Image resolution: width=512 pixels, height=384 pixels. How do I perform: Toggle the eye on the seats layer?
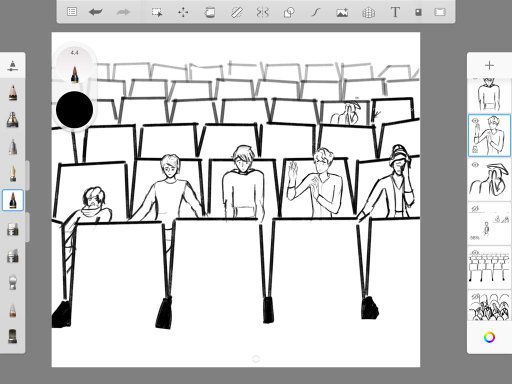(x=475, y=253)
